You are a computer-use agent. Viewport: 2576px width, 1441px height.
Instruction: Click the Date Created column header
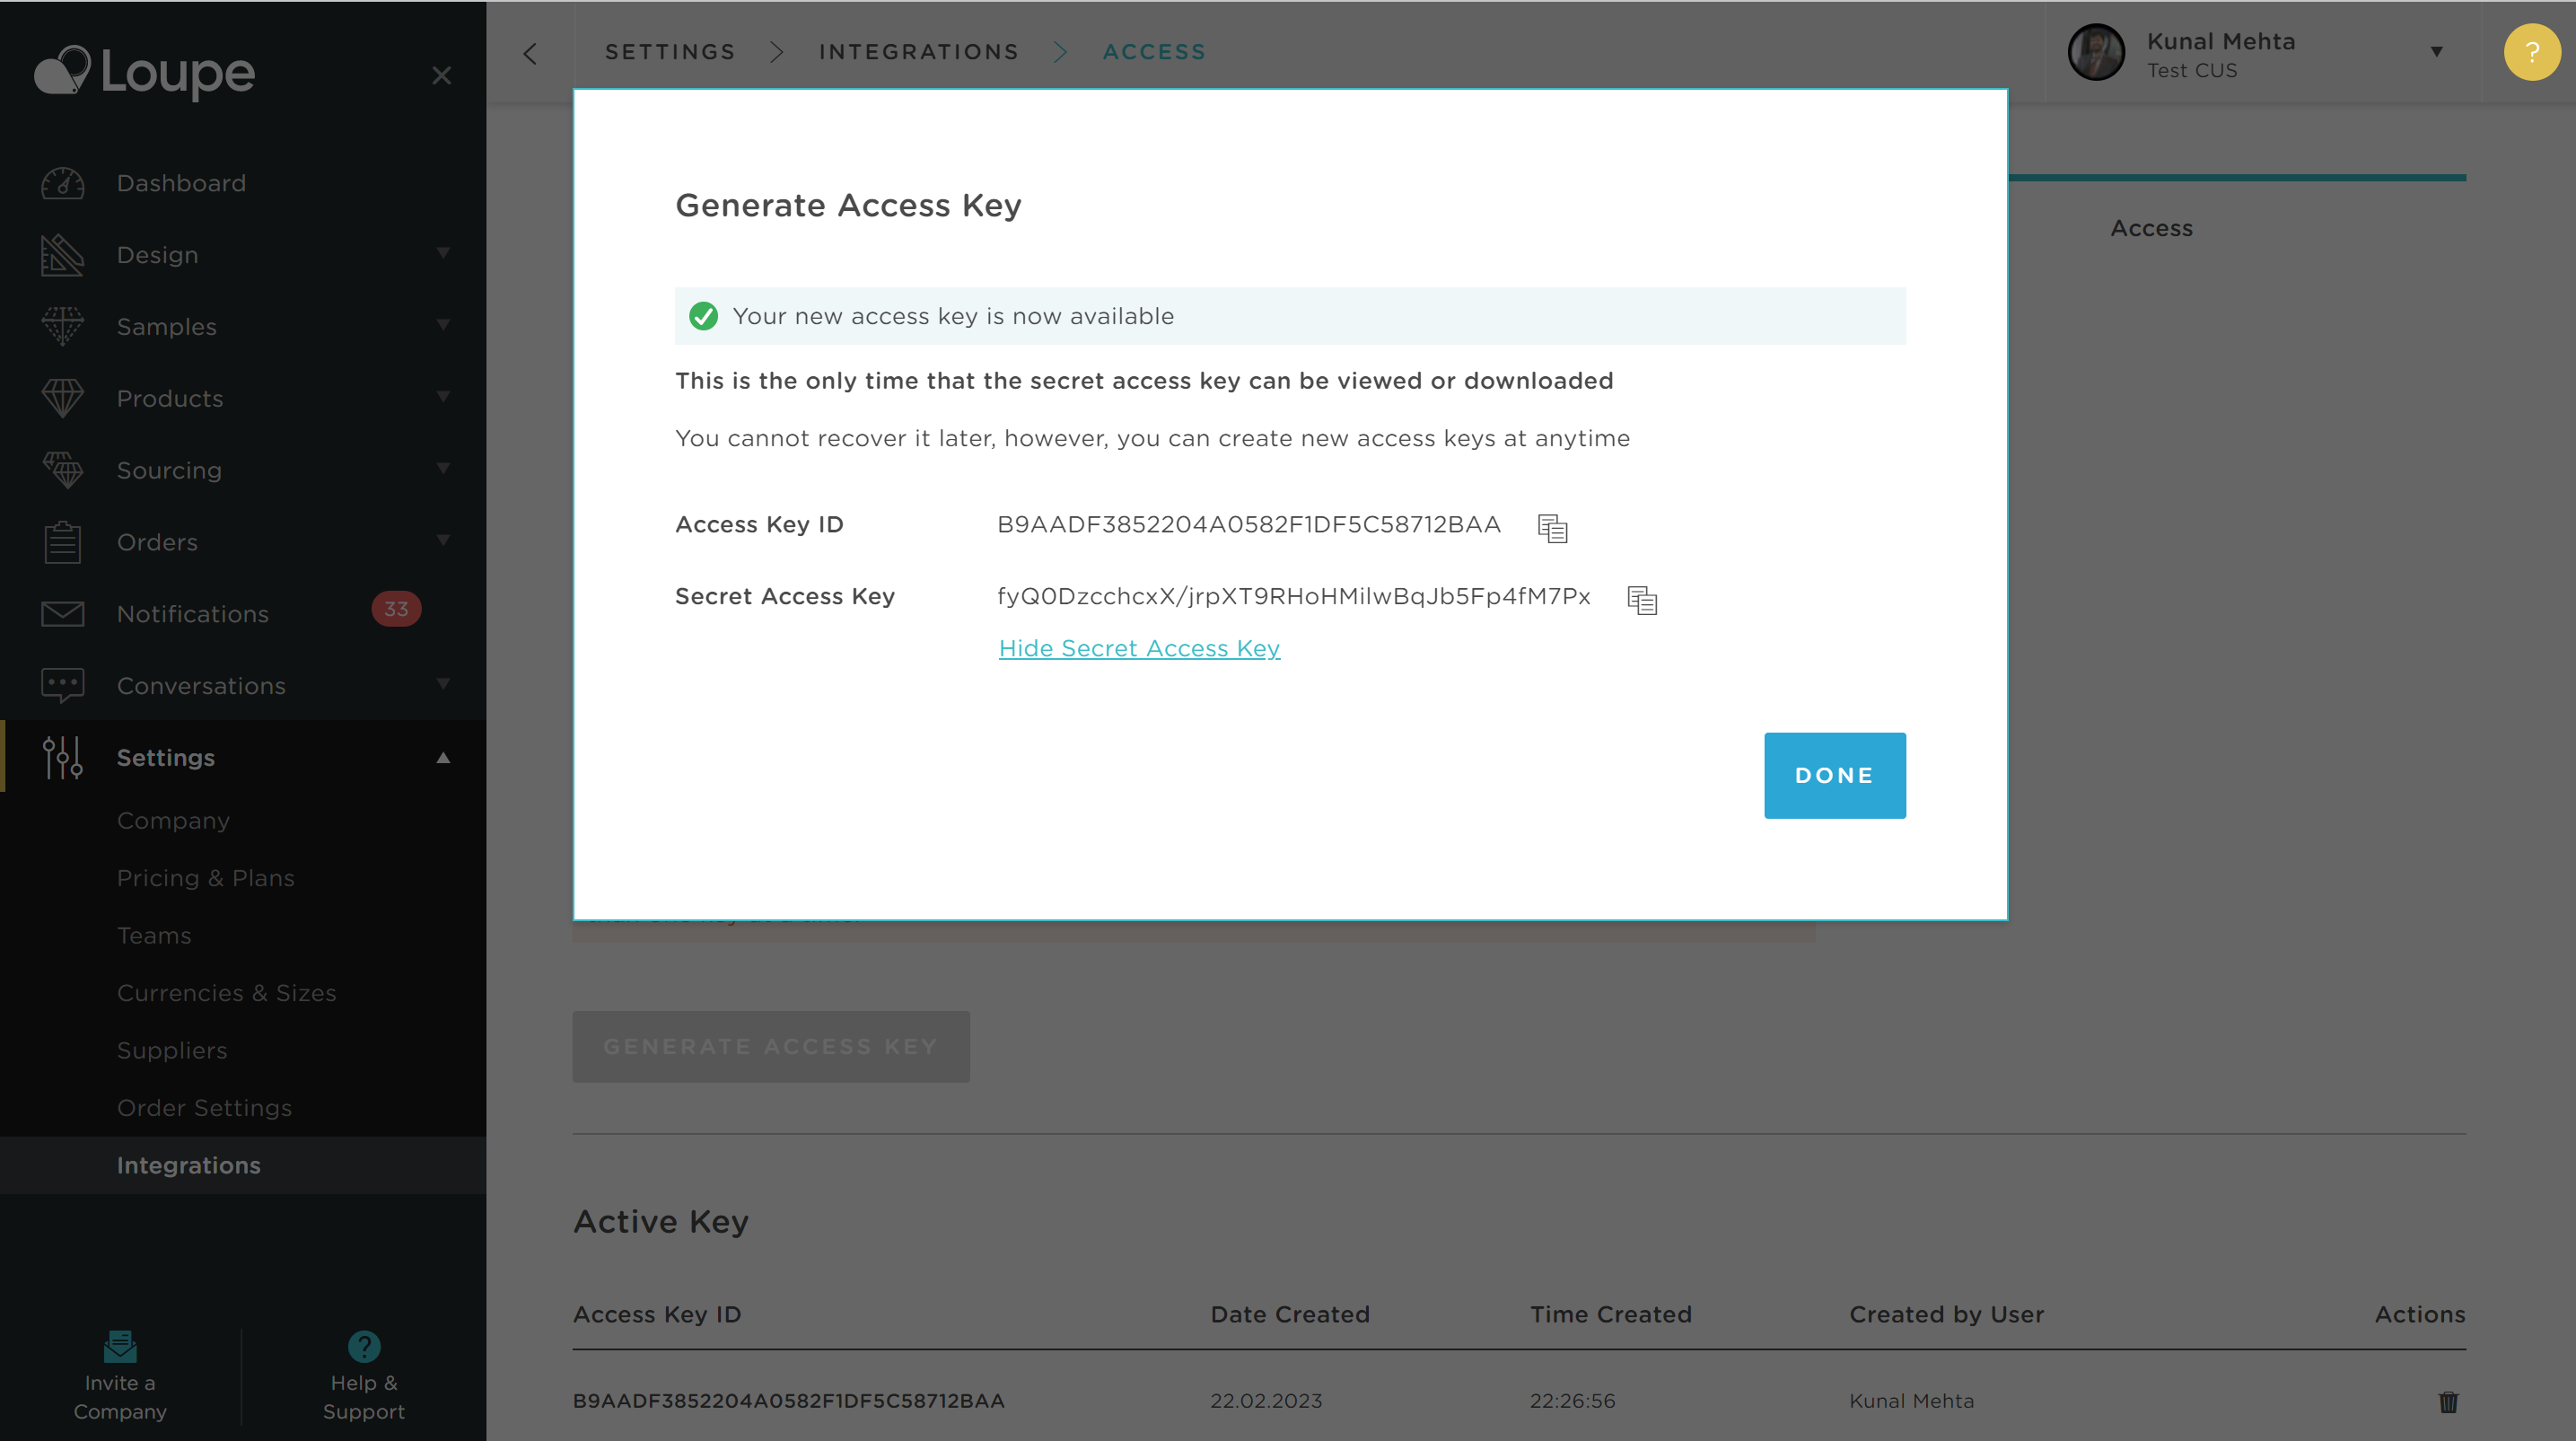point(1290,1314)
